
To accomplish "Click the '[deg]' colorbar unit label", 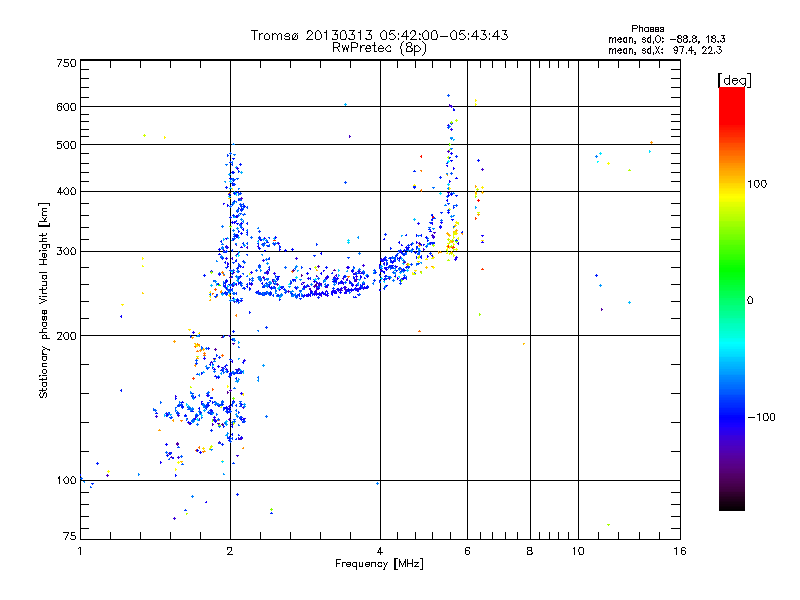I will click(x=734, y=80).
